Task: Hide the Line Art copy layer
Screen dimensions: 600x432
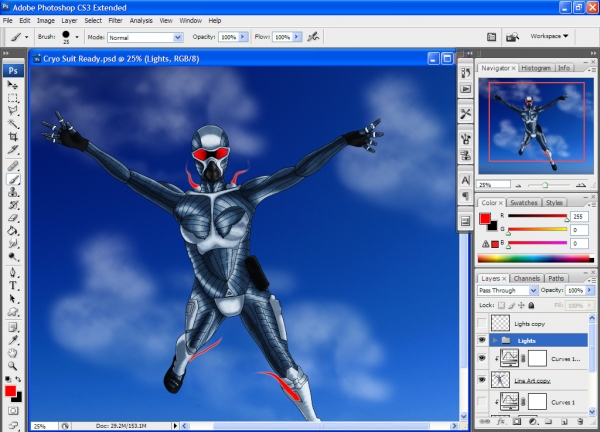Action: pyautogui.click(x=482, y=380)
